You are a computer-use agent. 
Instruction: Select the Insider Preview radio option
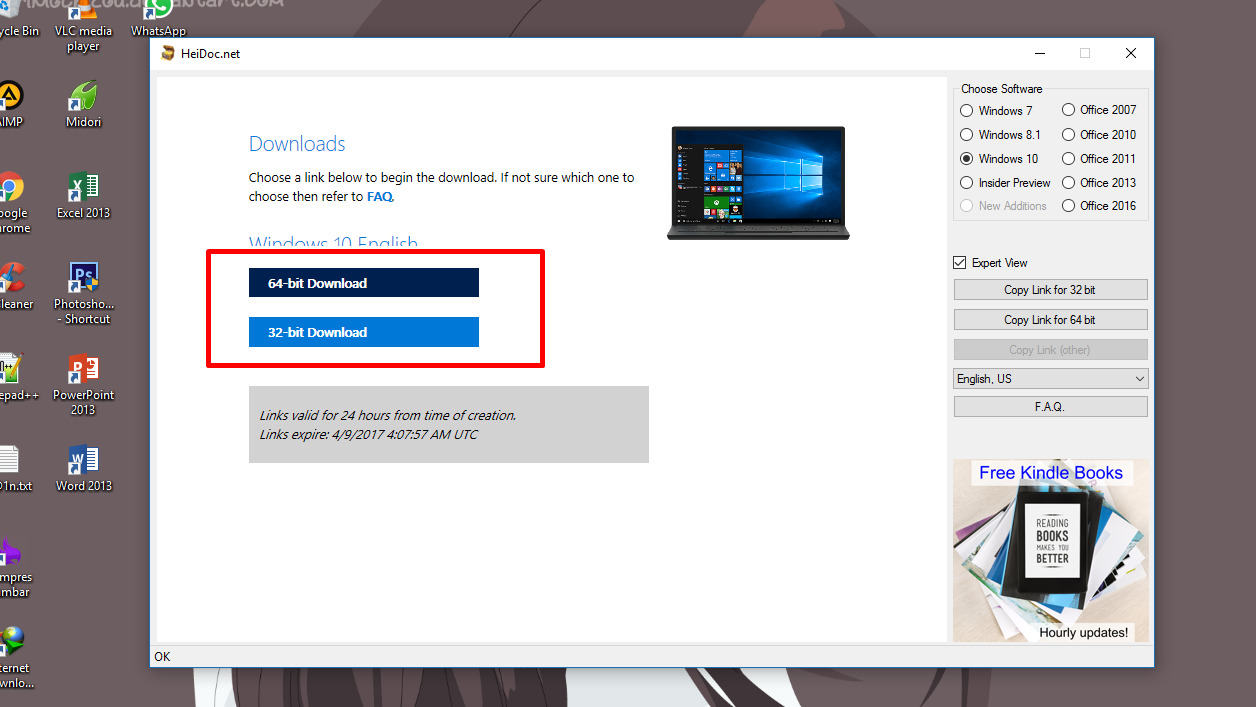pos(966,183)
